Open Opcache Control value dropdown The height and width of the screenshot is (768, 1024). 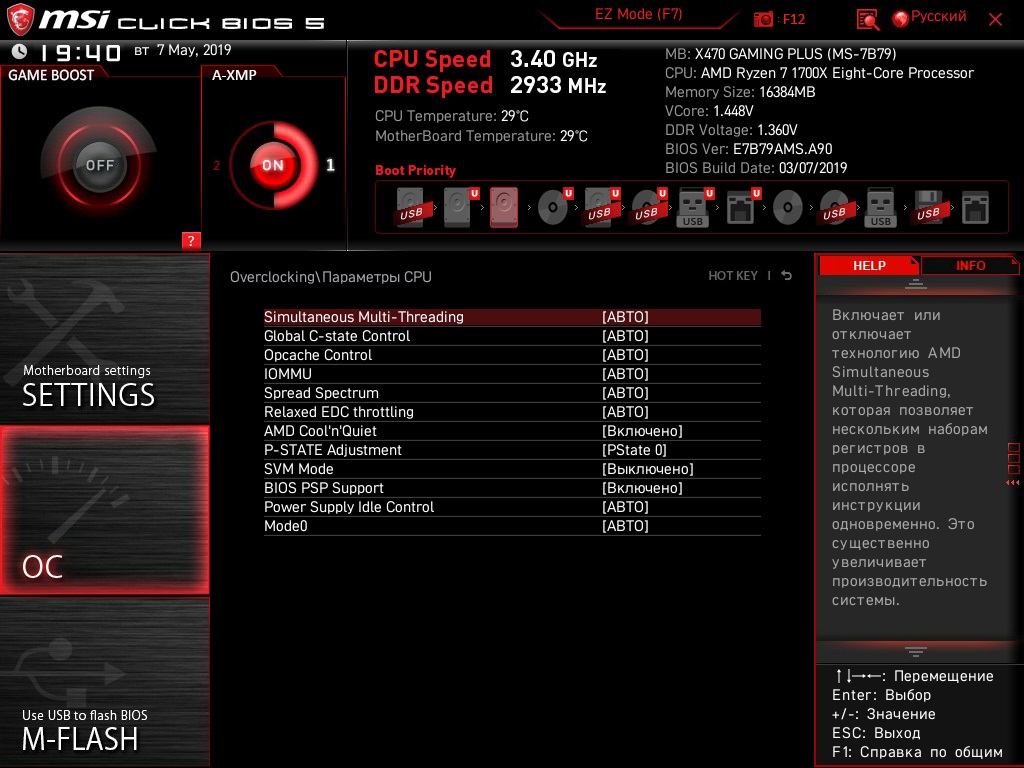pyautogui.click(x=625, y=355)
